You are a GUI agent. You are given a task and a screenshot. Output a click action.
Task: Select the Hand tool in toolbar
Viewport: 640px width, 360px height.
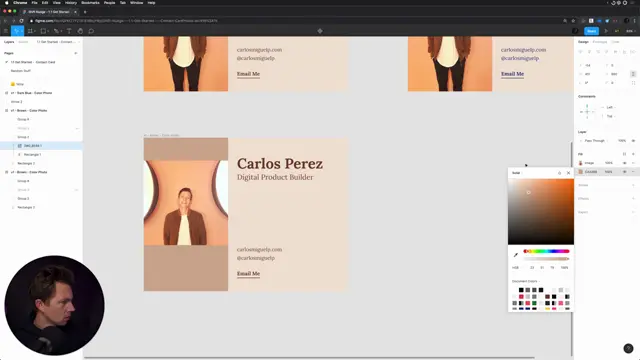coord(80,31)
